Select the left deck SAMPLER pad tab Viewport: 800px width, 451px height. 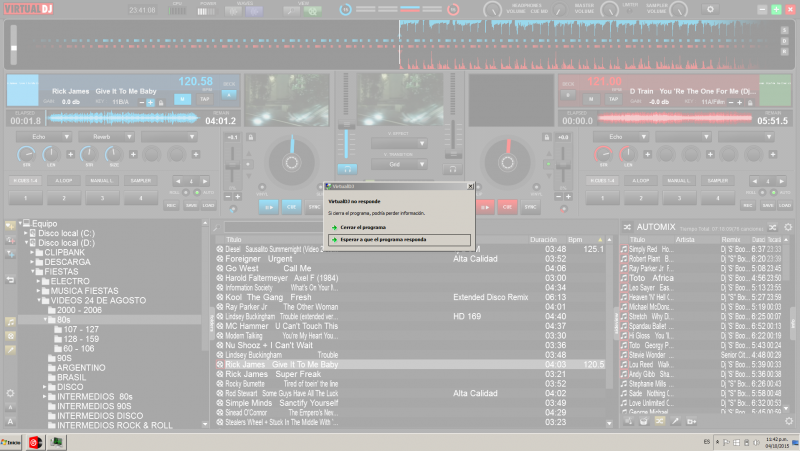pos(141,180)
